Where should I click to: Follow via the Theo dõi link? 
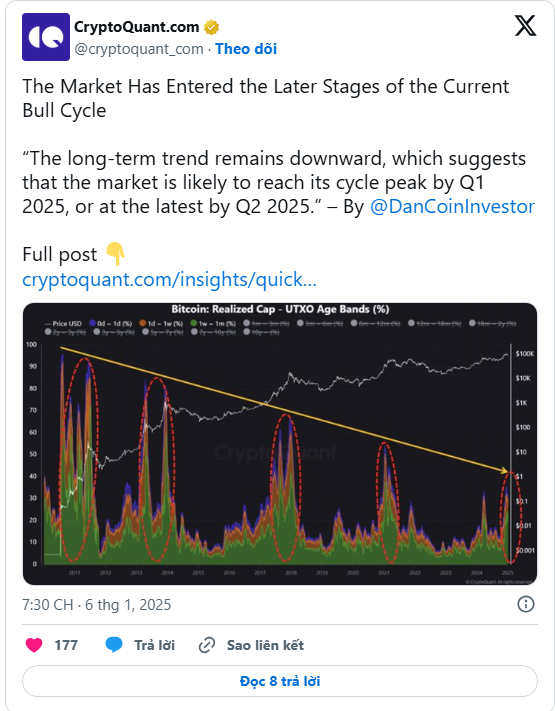tap(246, 49)
